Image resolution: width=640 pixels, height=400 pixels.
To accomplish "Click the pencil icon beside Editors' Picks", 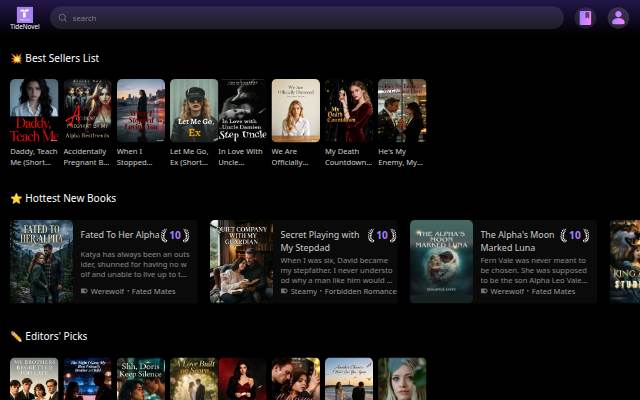I will (16, 337).
